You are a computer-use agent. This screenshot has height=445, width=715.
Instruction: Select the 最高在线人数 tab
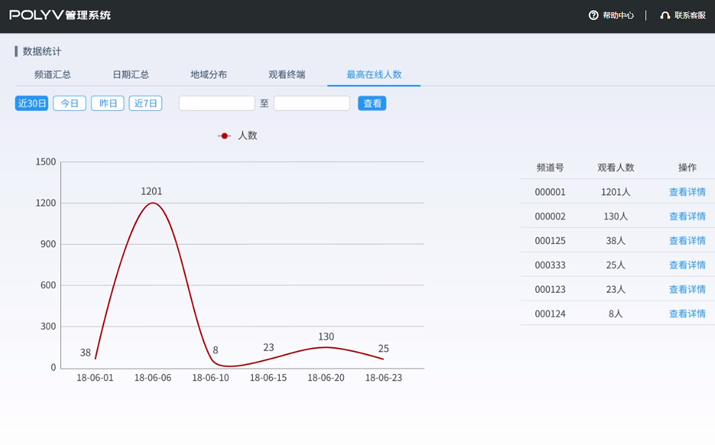pos(374,75)
